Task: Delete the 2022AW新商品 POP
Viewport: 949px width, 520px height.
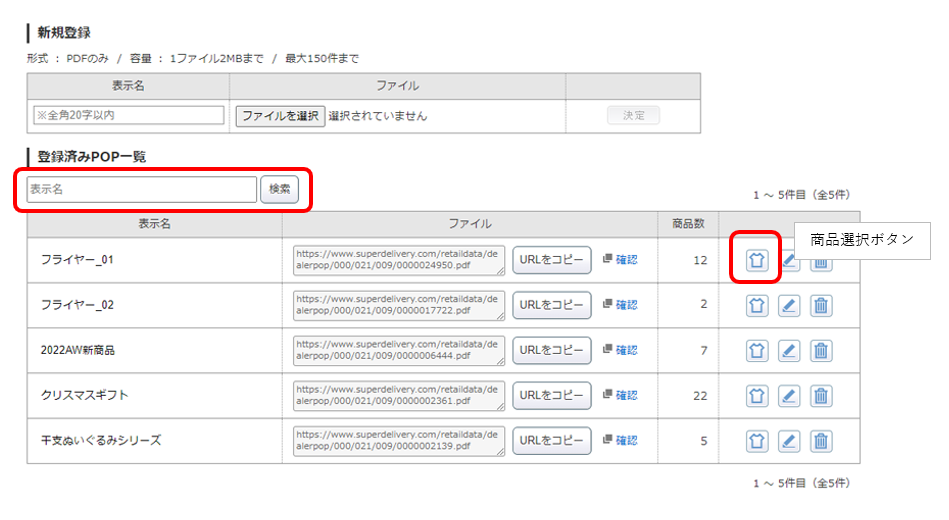Action: click(821, 351)
